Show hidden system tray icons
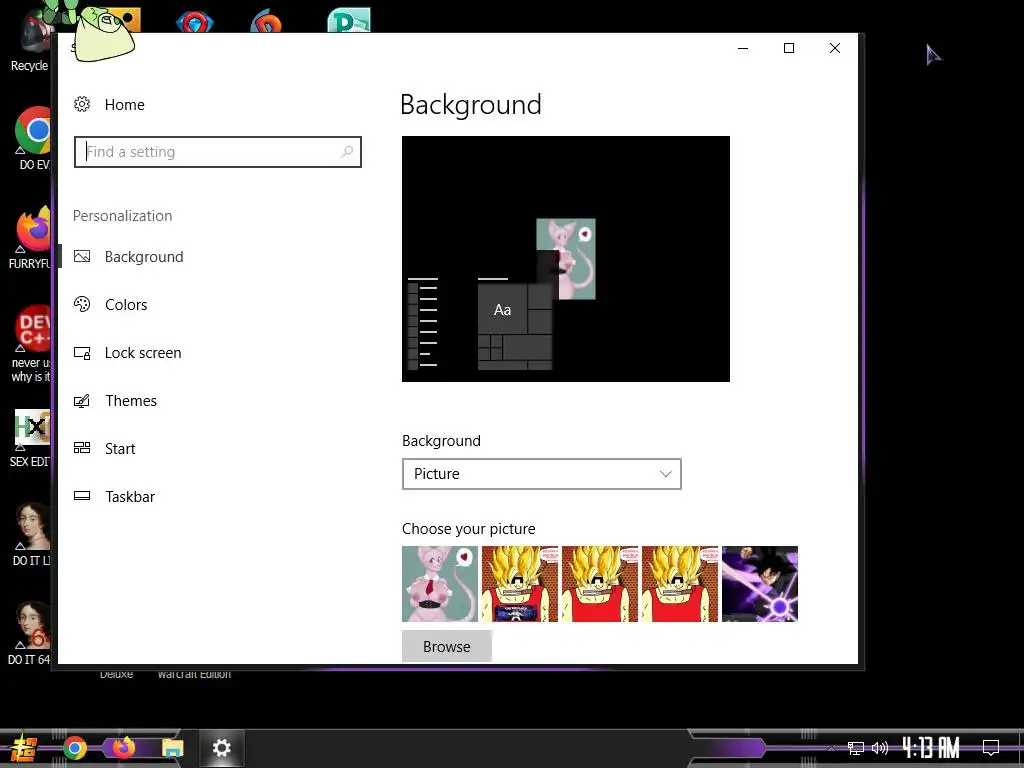This screenshot has height=768, width=1024. [x=831, y=748]
